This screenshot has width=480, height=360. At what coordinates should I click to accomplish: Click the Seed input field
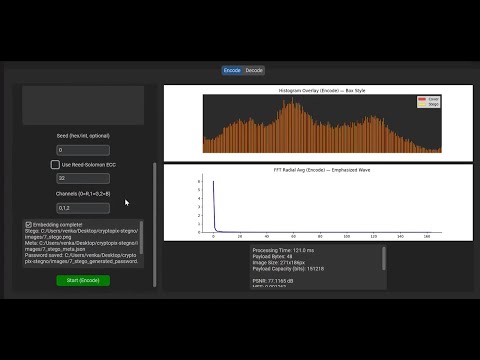83,150
